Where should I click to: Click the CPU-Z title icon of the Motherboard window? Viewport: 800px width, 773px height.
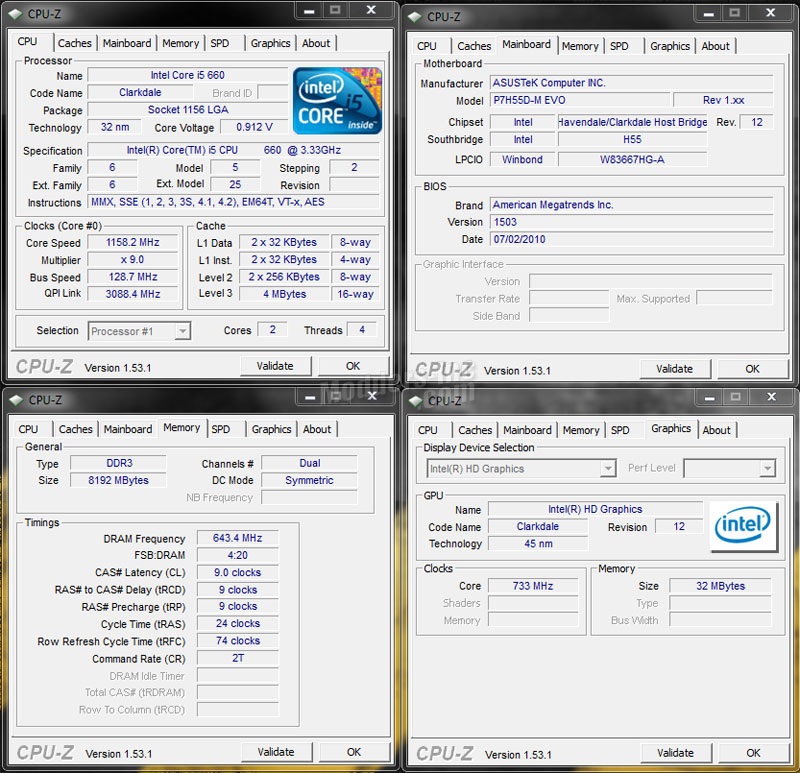pyautogui.click(x=415, y=17)
